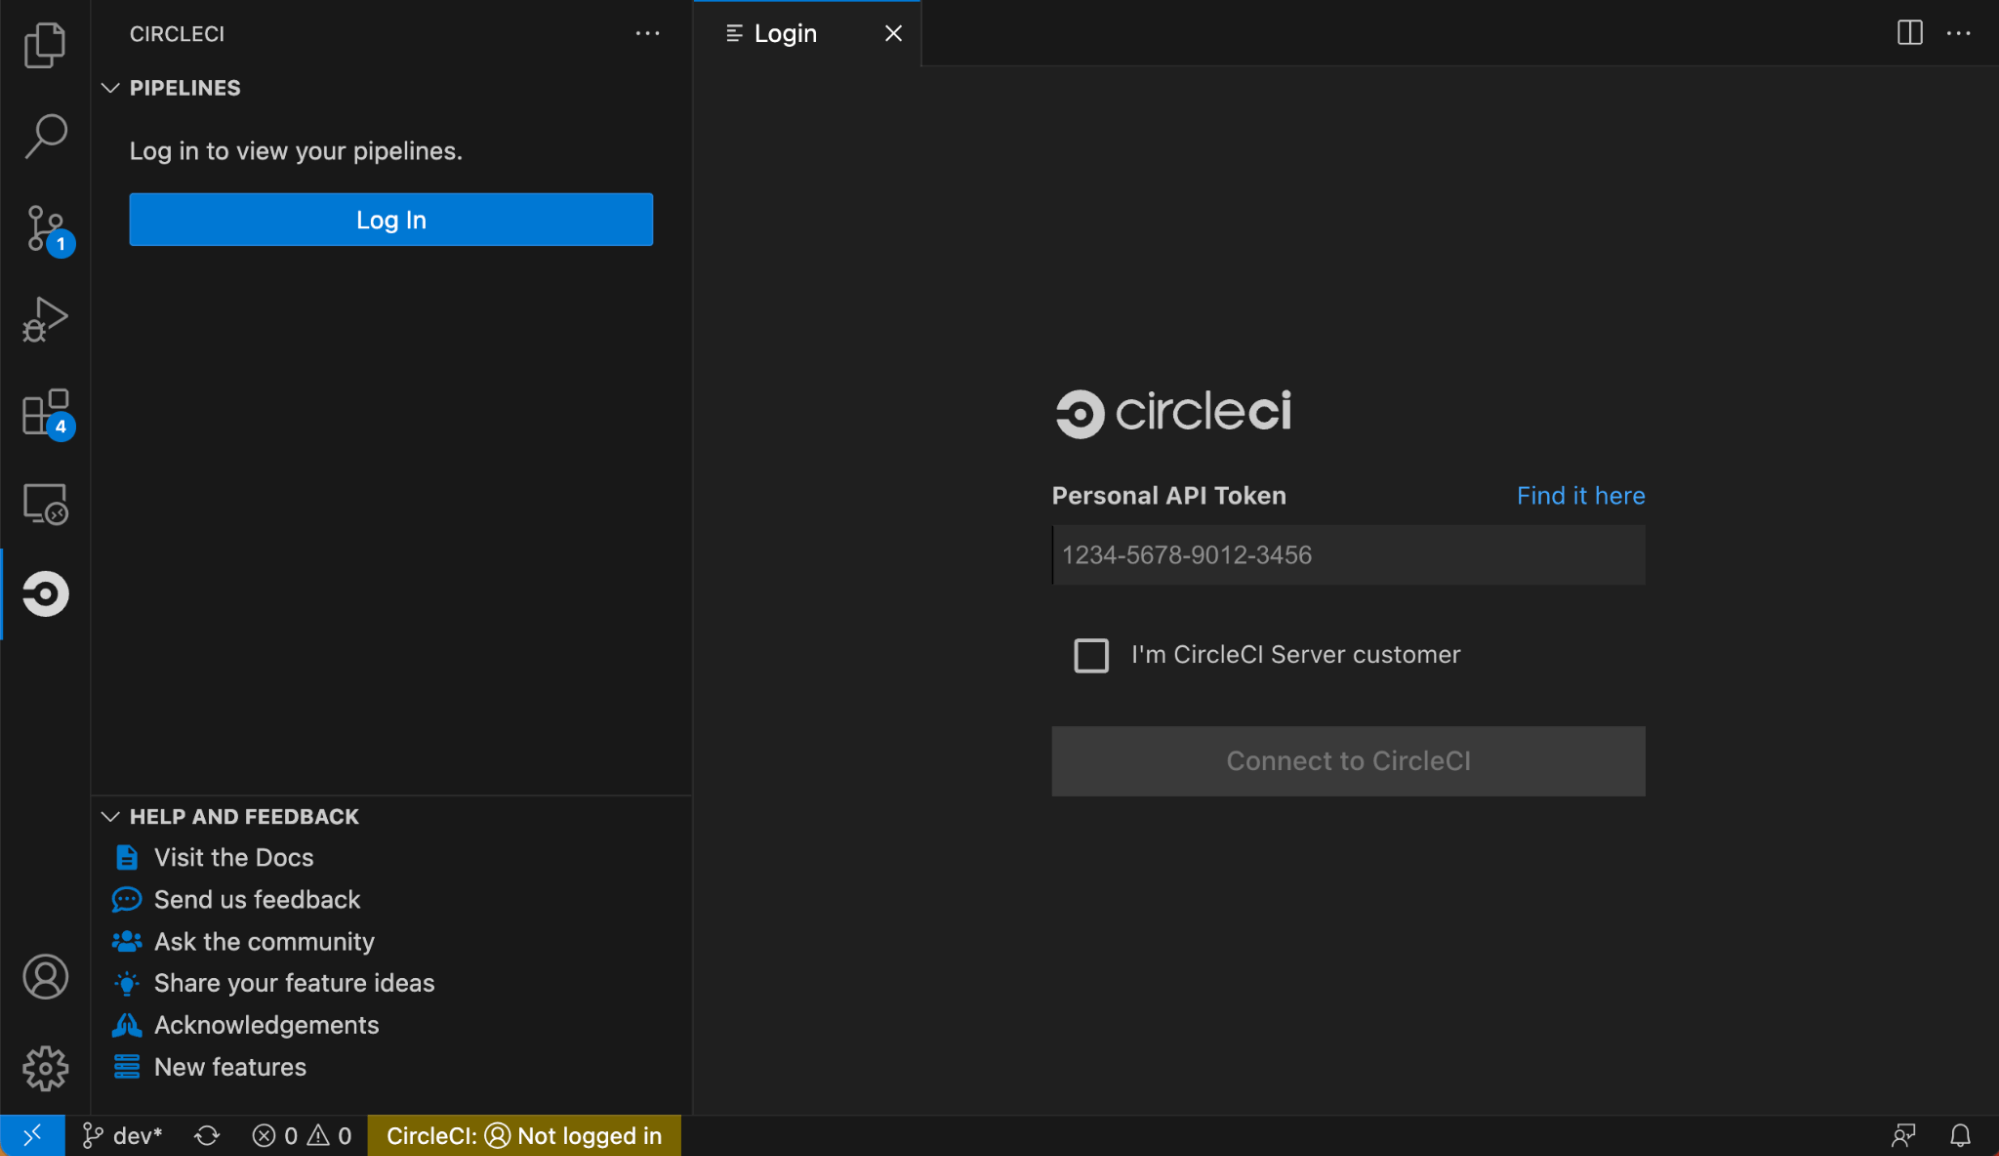
Task: Click the Personal API Token label
Action: coord(1169,496)
